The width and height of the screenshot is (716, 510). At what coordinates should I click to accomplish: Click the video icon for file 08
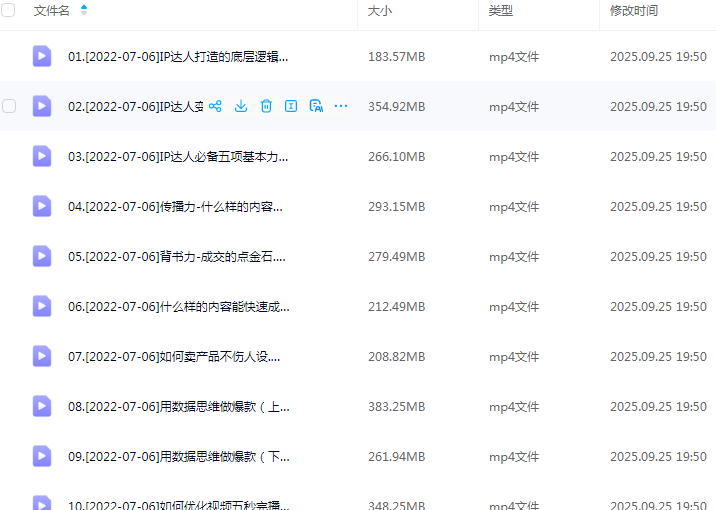[41, 406]
